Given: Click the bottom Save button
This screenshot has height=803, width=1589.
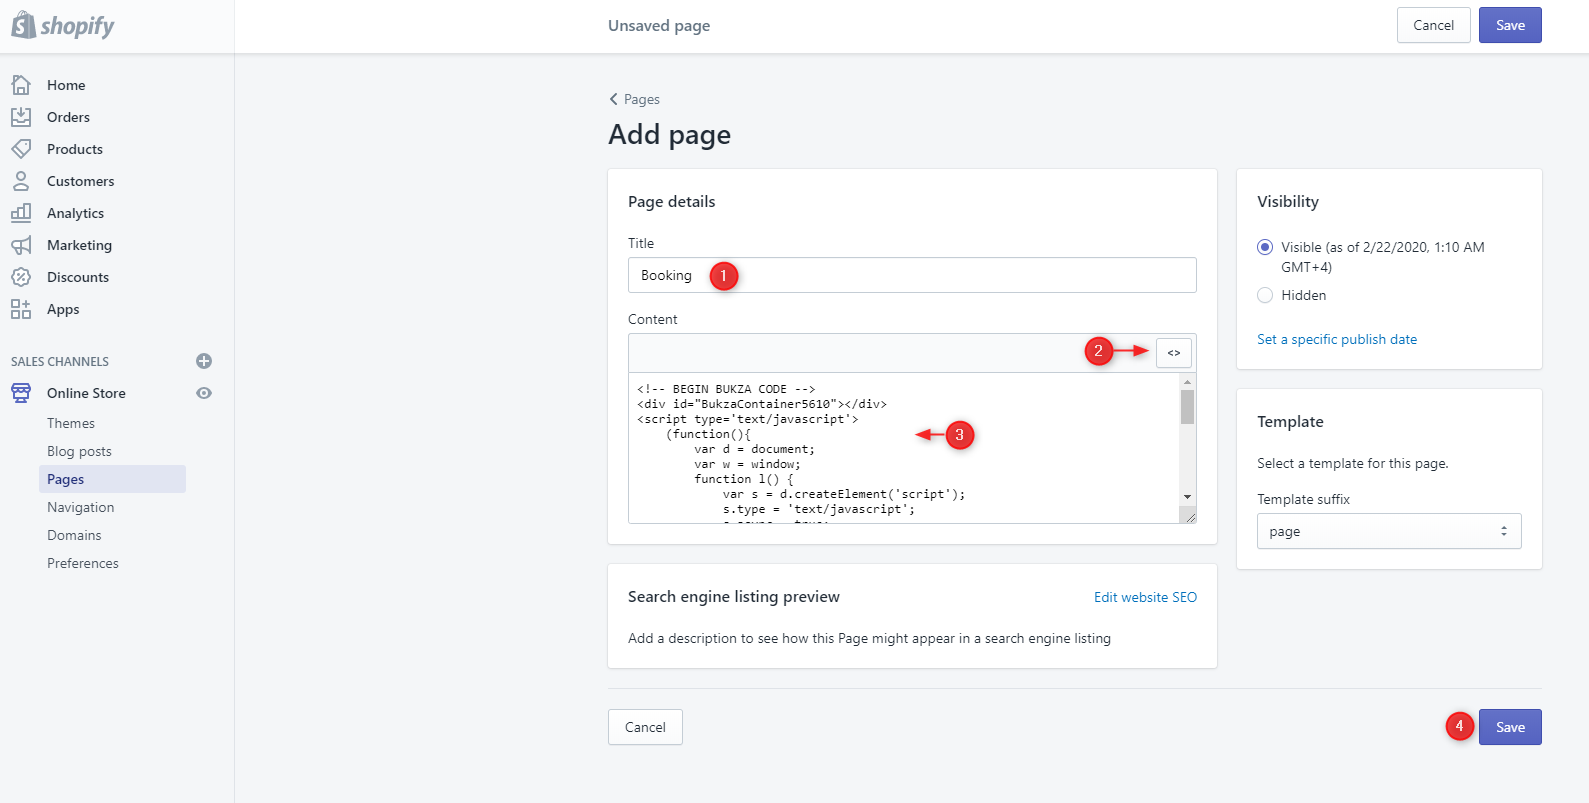Looking at the screenshot, I should [1509, 727].
